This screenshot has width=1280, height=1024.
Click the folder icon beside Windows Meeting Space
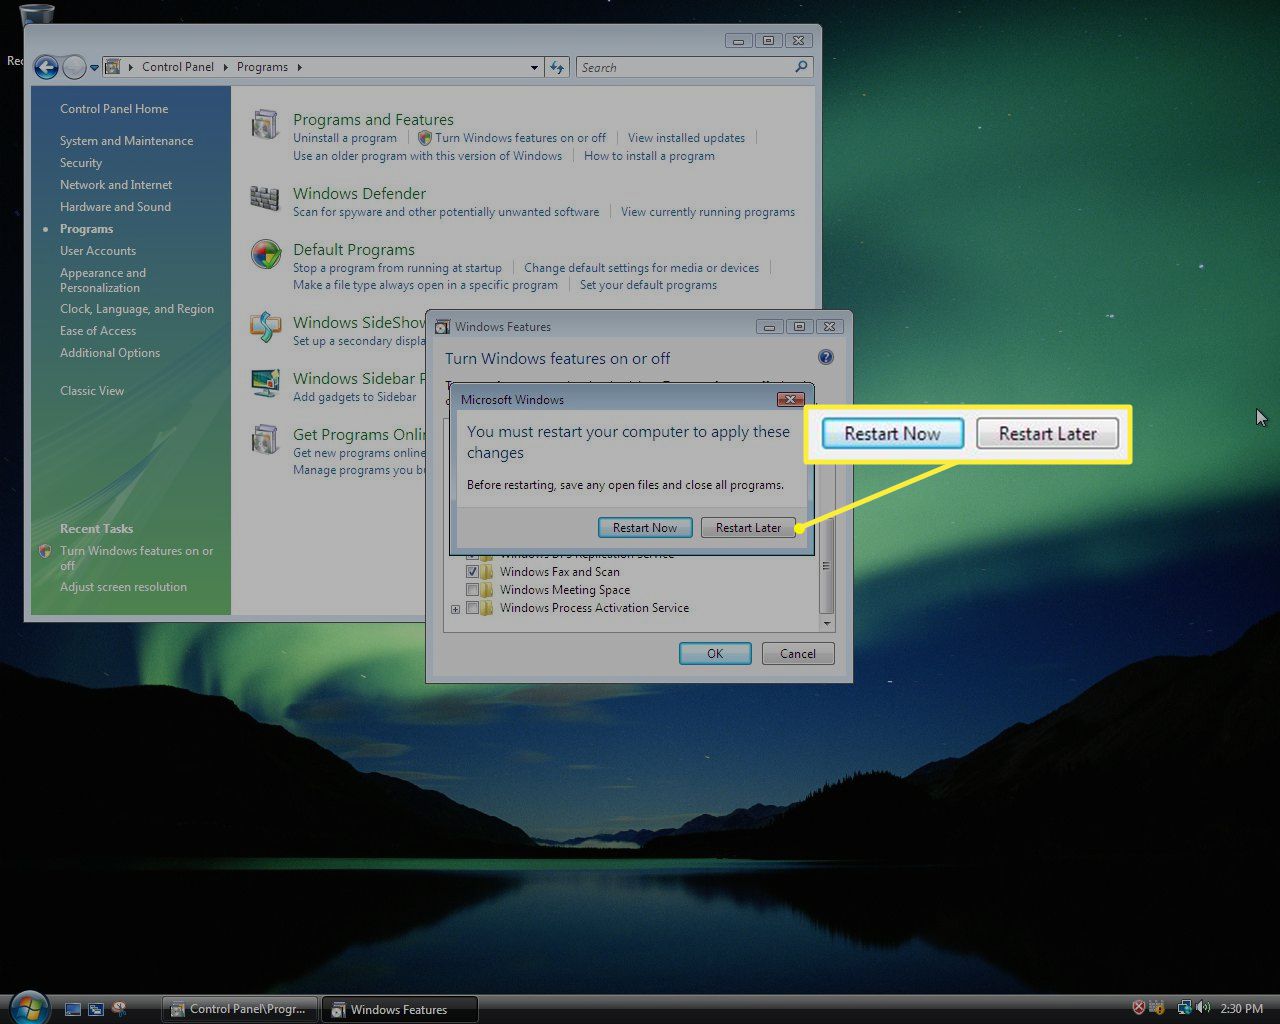(x=488, y=590)
